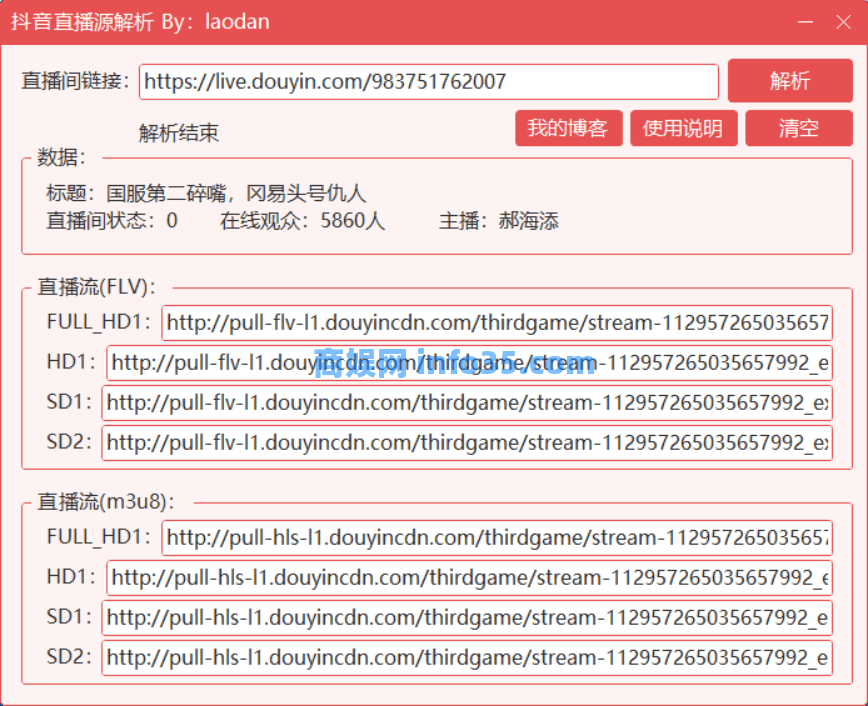Image resolution: width=868 pixels, height=706 pixels.
Task: Click the 主播: 郝海添 text
Action: (499, 221)
